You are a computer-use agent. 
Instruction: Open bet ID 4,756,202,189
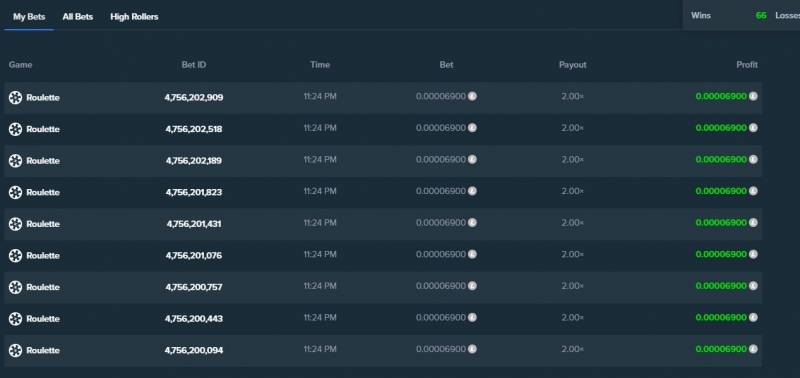tap(194, 161)
